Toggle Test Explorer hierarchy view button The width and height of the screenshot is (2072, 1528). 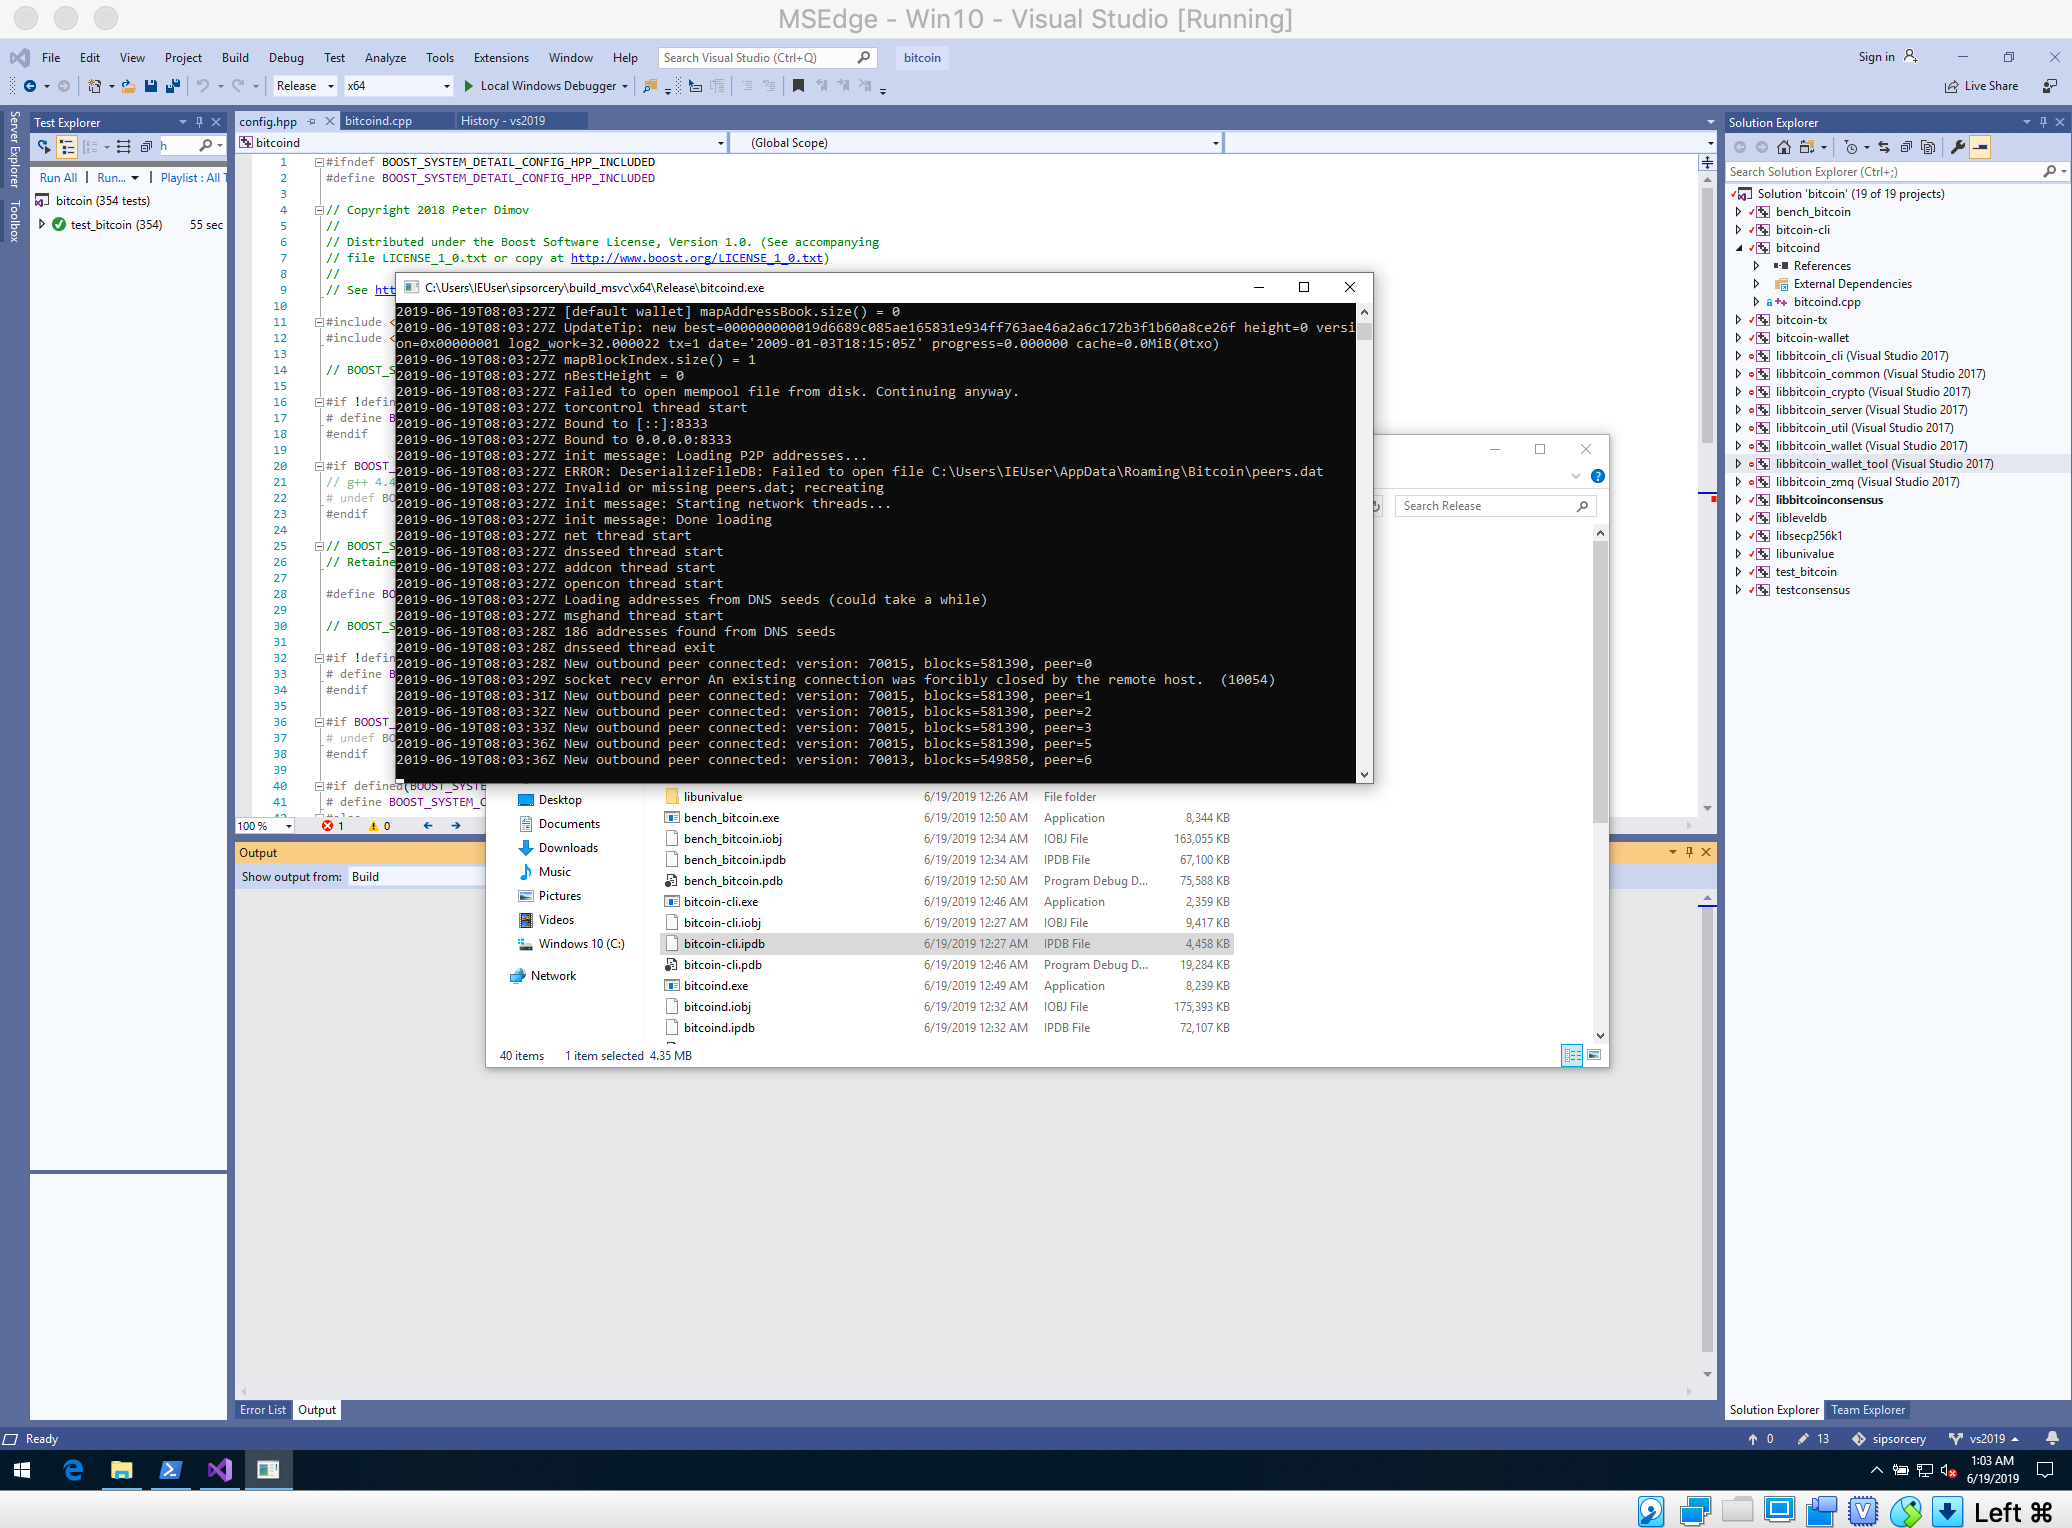click(67, 147)
